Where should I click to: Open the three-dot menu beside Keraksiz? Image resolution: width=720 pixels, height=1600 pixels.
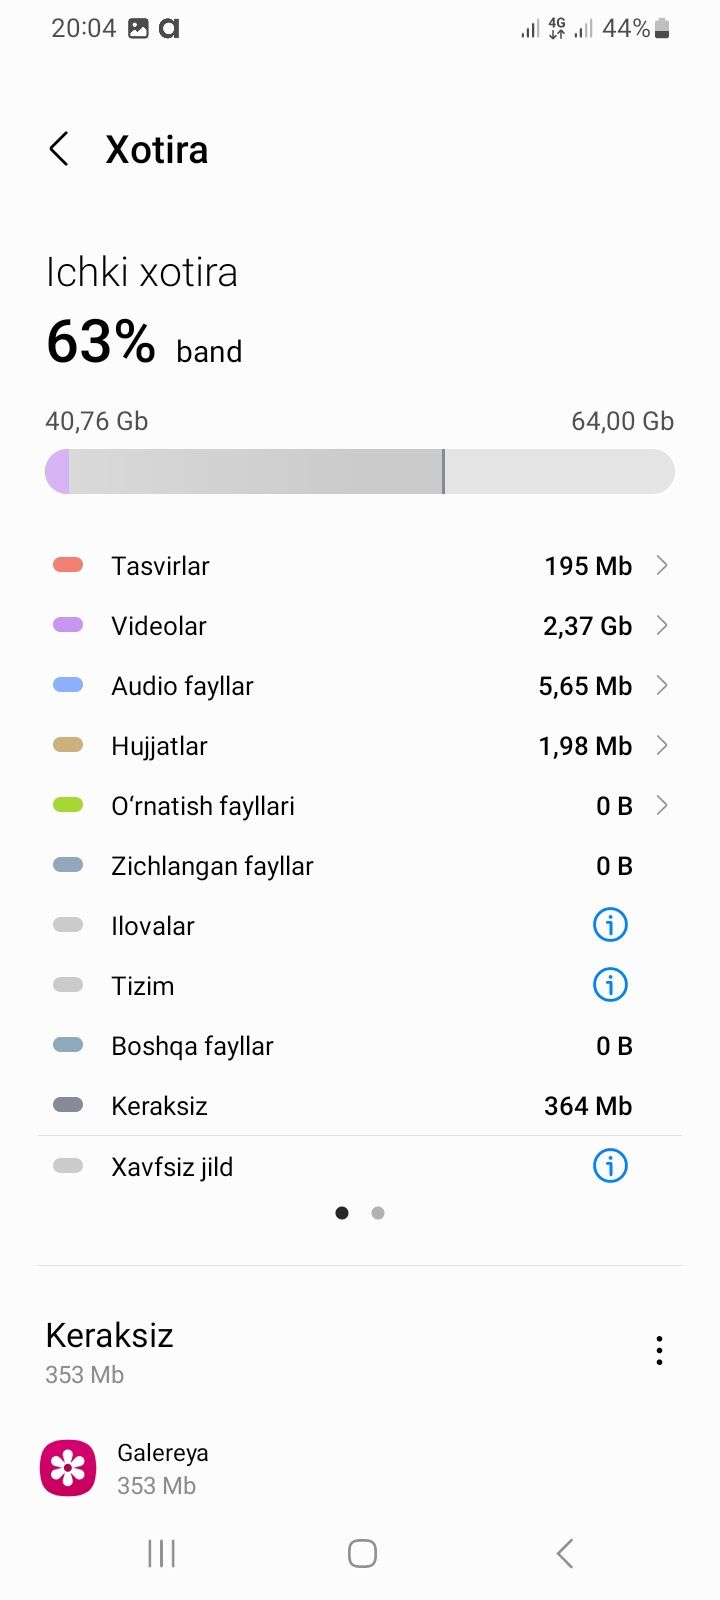pyautogui.click(x=659, y=1350)
